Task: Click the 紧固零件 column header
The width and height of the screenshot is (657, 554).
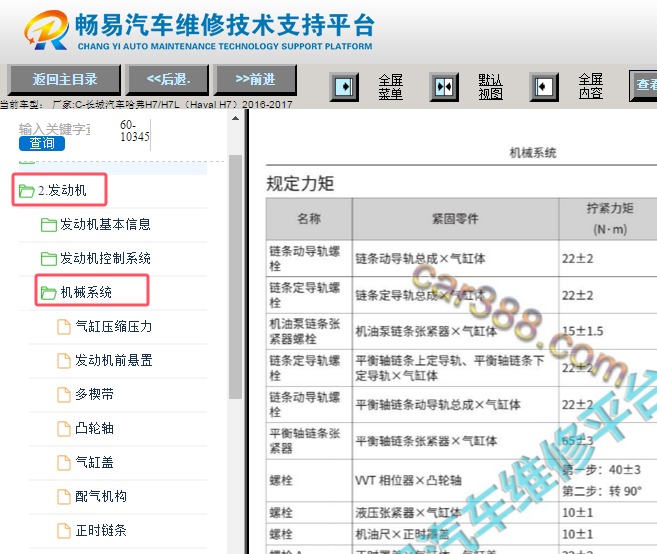Action: [x=455, y=218]
